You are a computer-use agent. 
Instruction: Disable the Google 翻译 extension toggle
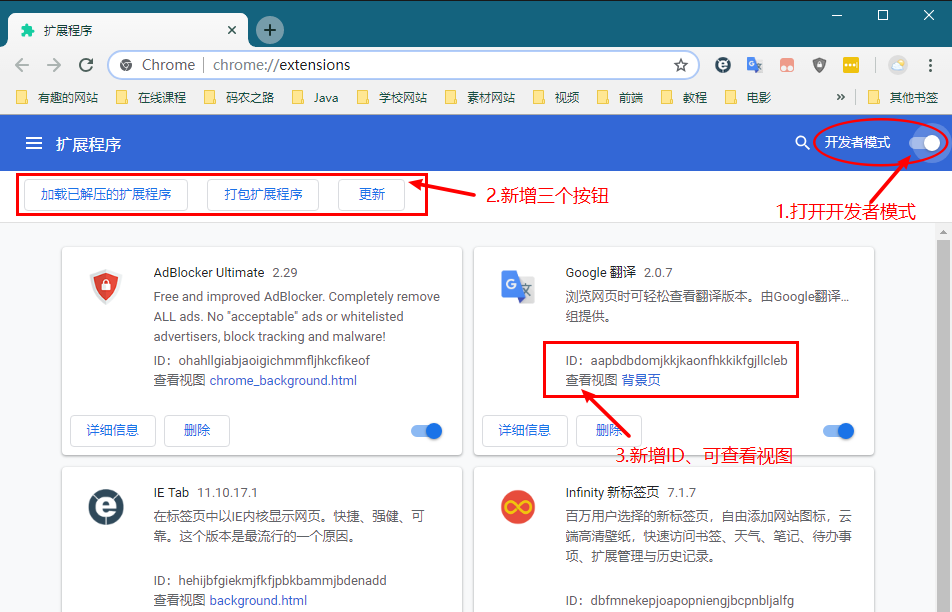(838, 431)
